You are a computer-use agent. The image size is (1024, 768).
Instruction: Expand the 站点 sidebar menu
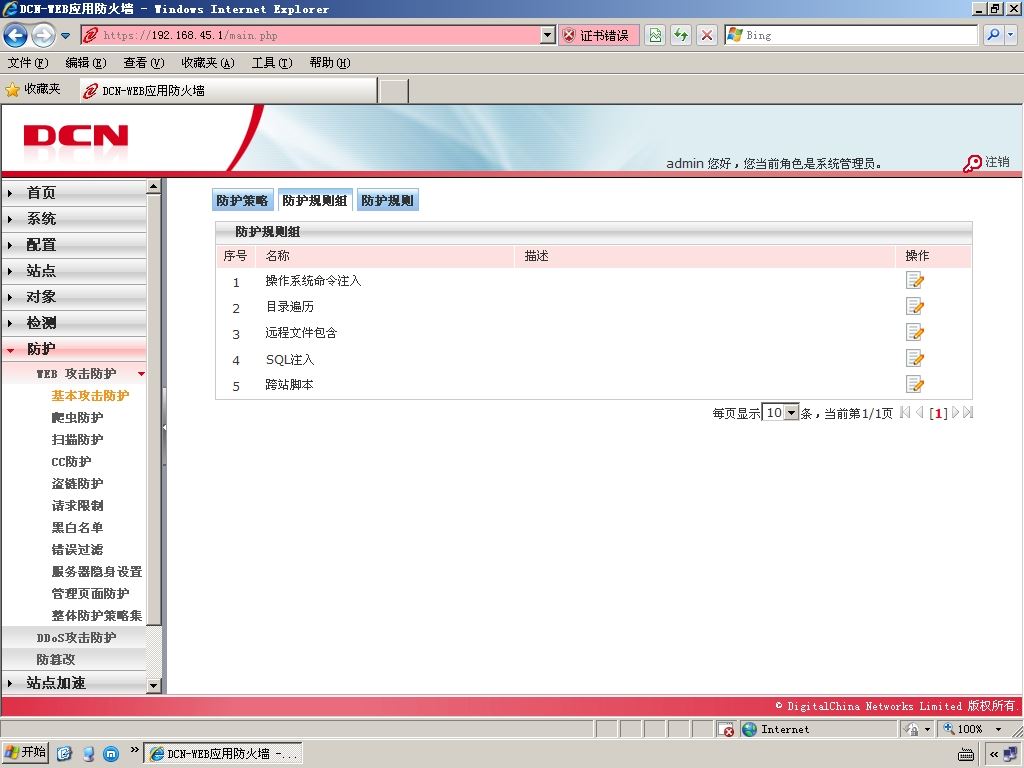73,271
